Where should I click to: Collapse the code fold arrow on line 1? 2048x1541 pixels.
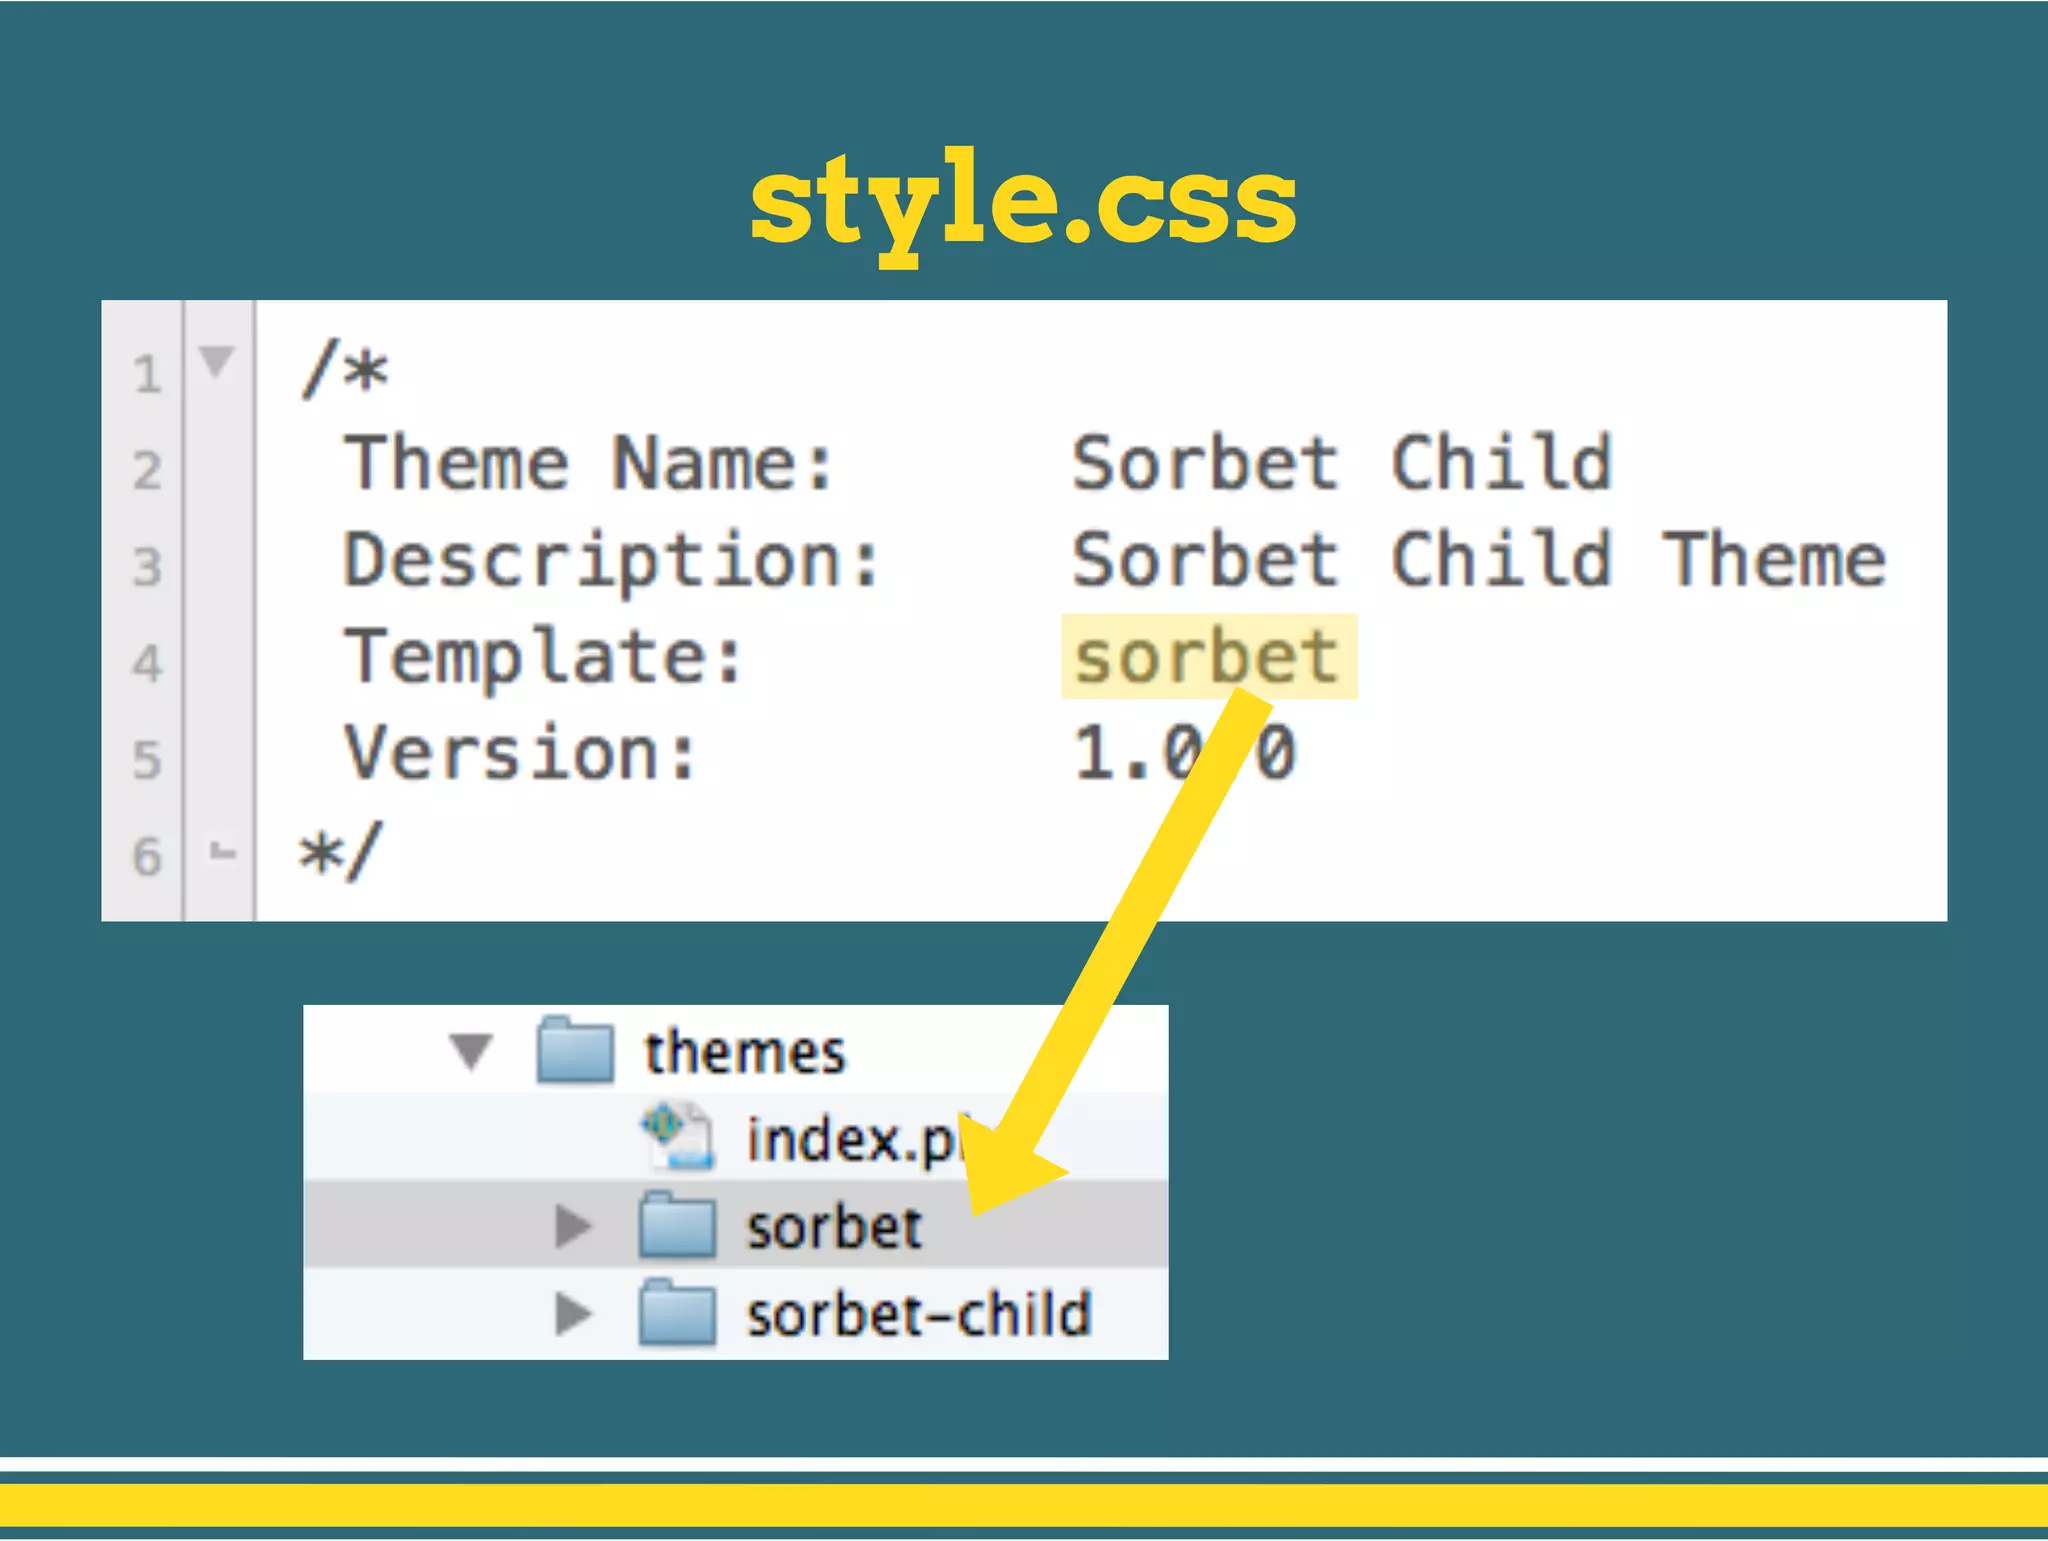(x=216, y=361)
